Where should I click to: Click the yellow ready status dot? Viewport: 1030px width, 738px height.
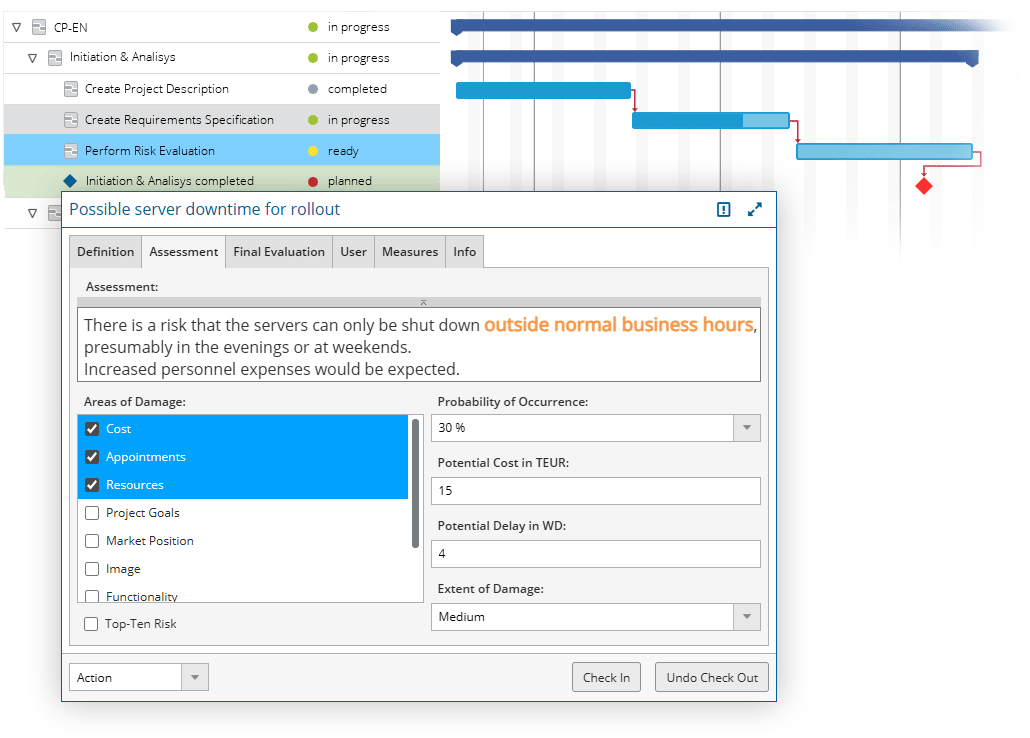coord(313,151)
